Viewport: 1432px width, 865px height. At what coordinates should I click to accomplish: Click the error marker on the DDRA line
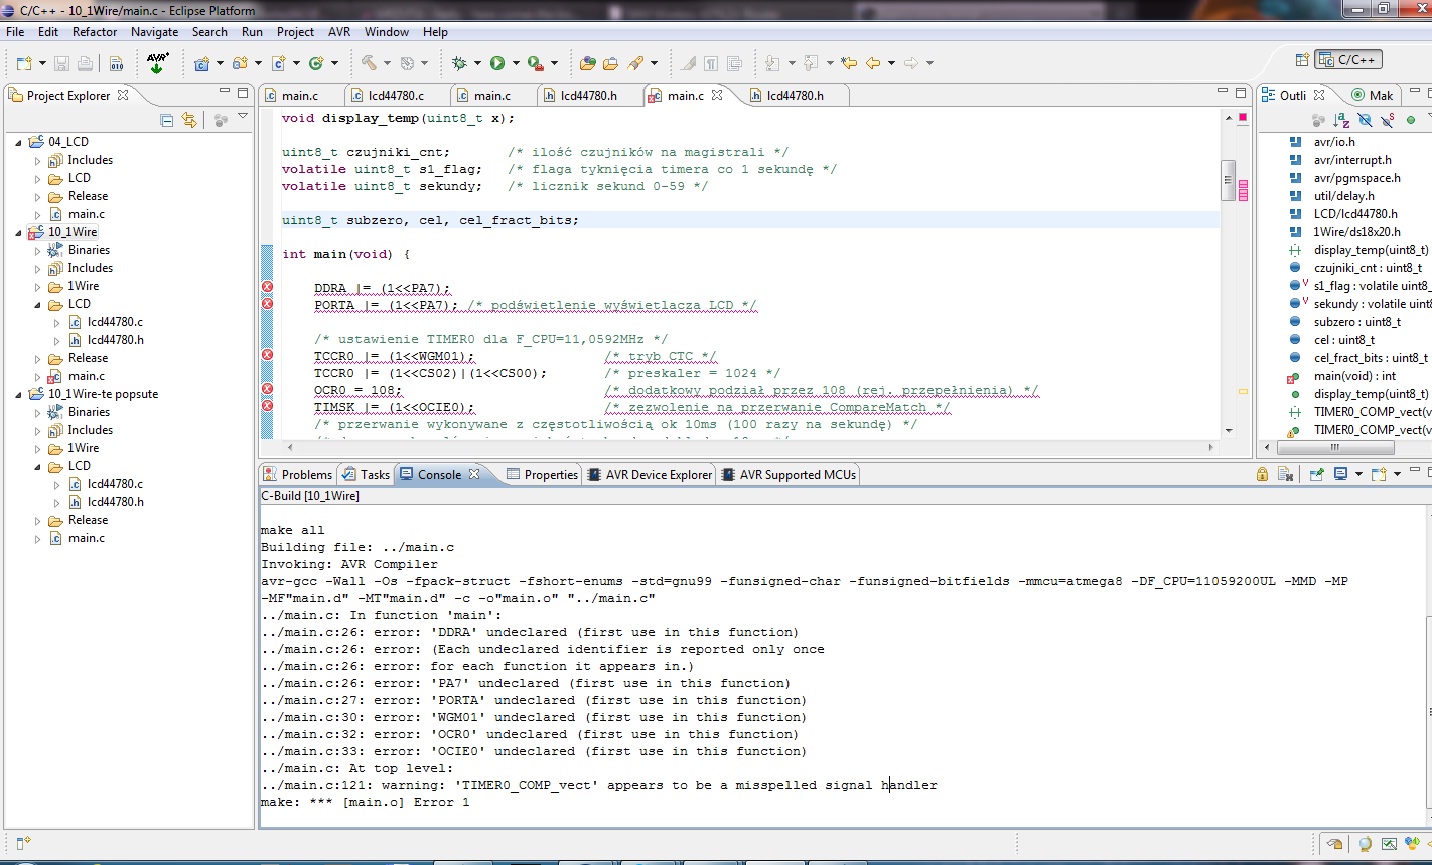point(267,287)
